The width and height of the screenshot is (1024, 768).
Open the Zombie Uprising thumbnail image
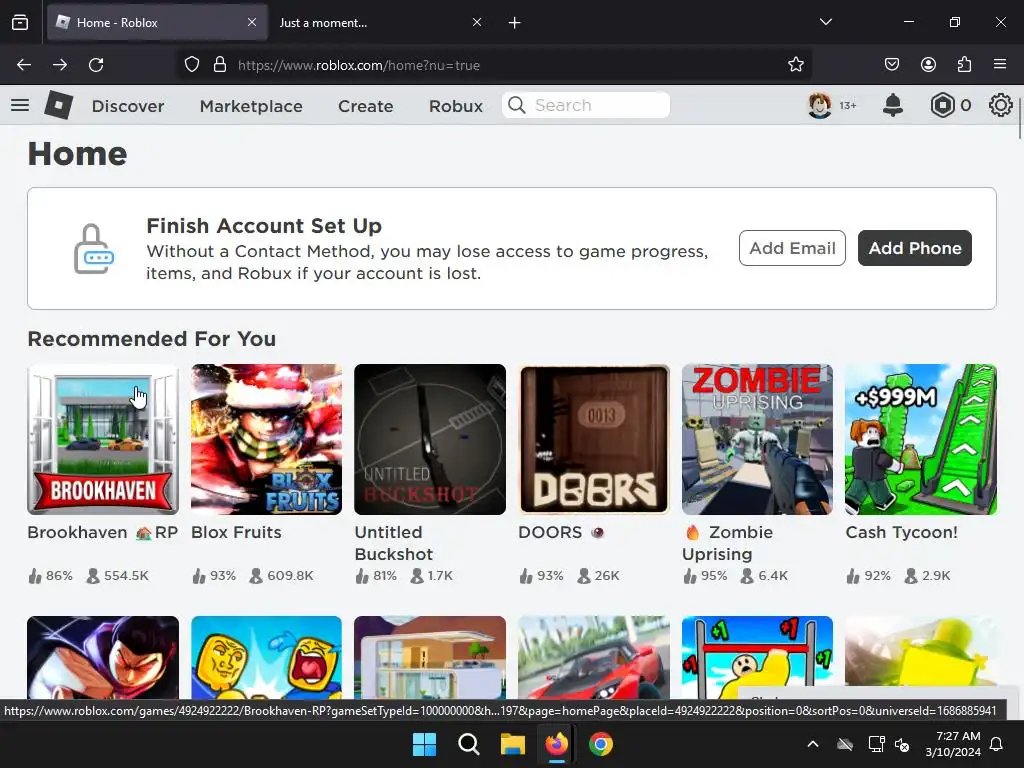pos(758,440)
